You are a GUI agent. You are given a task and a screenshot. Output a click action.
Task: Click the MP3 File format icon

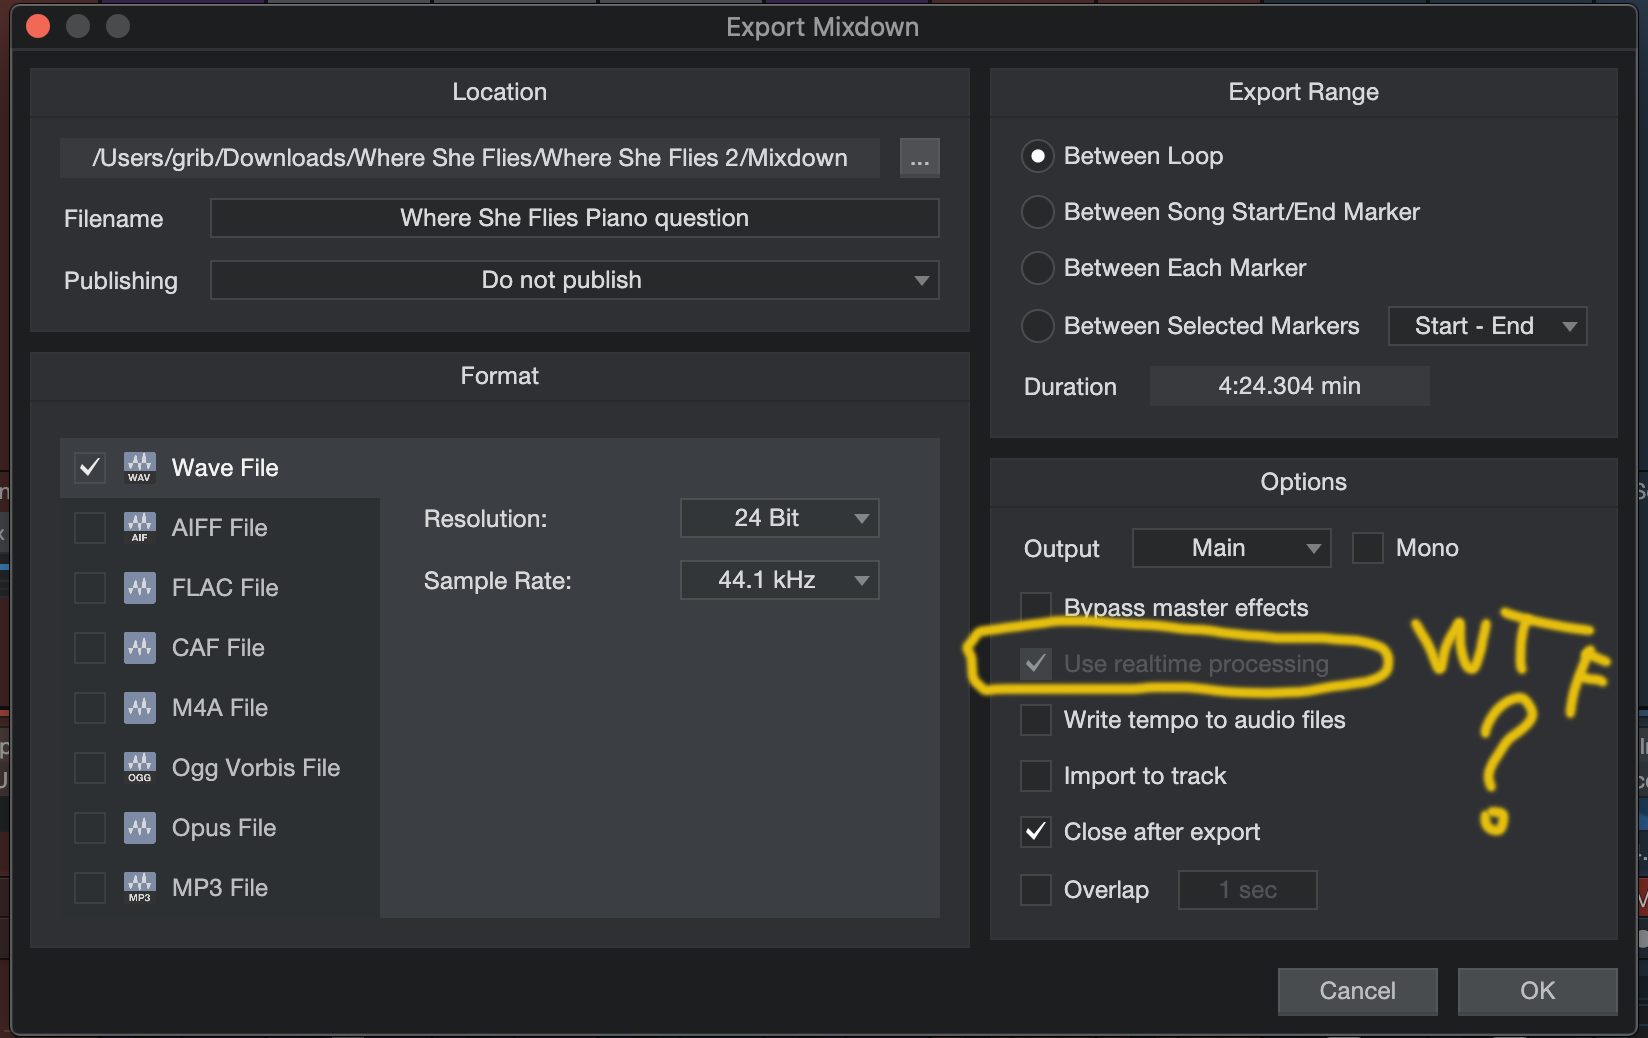(x=140, y=887)
